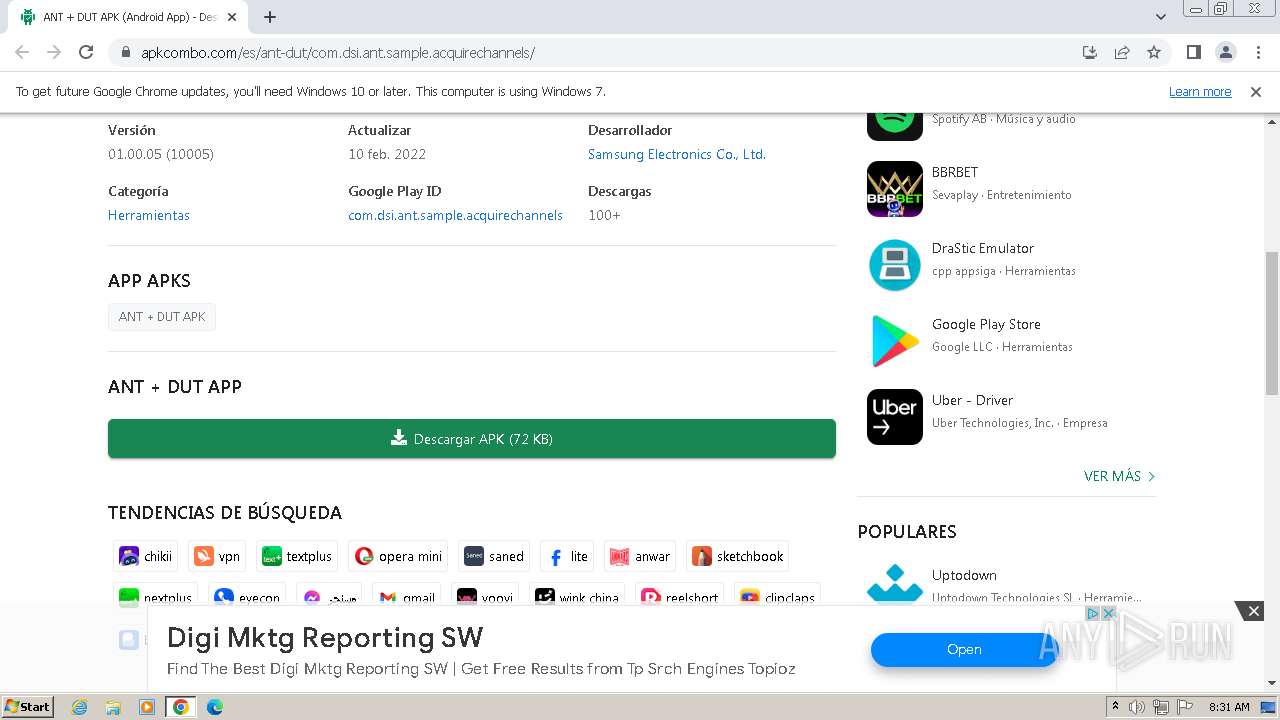The image size is (1280, 720).
Task: Click the Descargar APK (72 KB) button
Action: (x=472, y=439)
